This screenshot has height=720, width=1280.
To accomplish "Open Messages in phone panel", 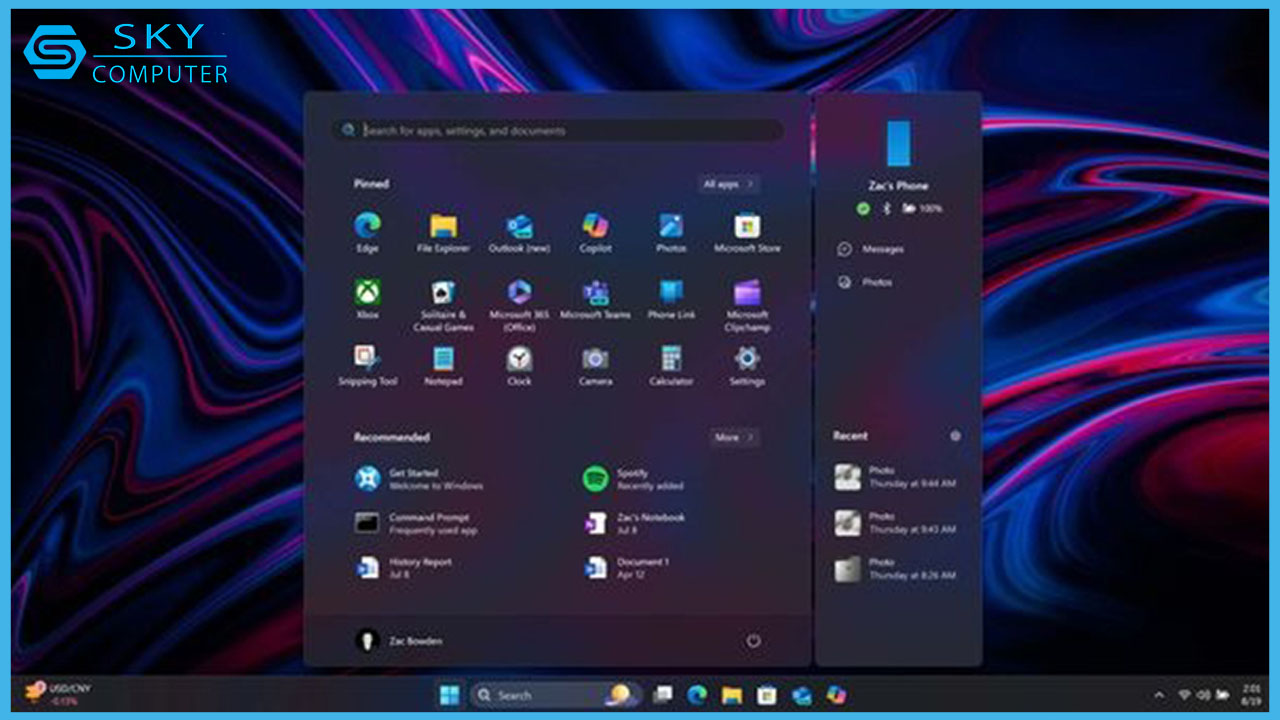I will tap(871, 249).
